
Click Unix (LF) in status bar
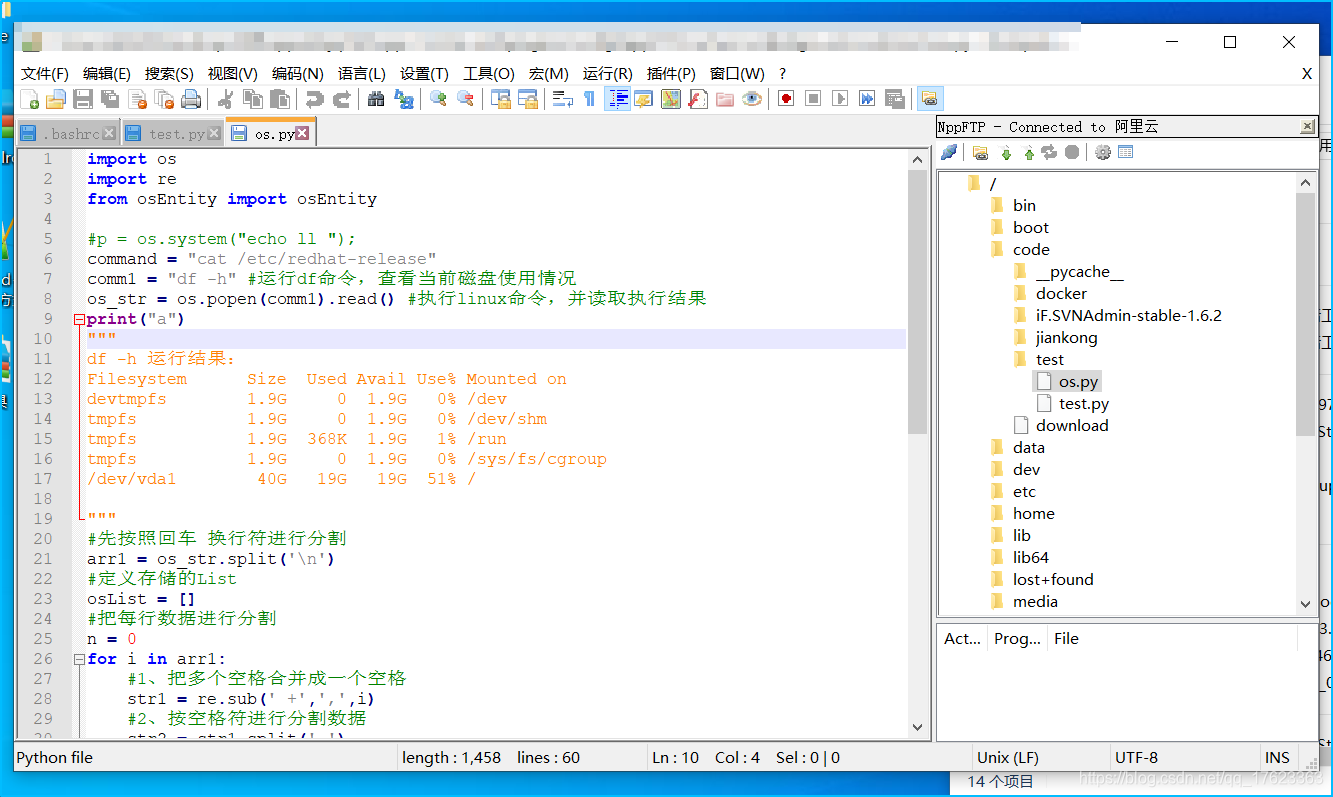[x=1007, y=757]
